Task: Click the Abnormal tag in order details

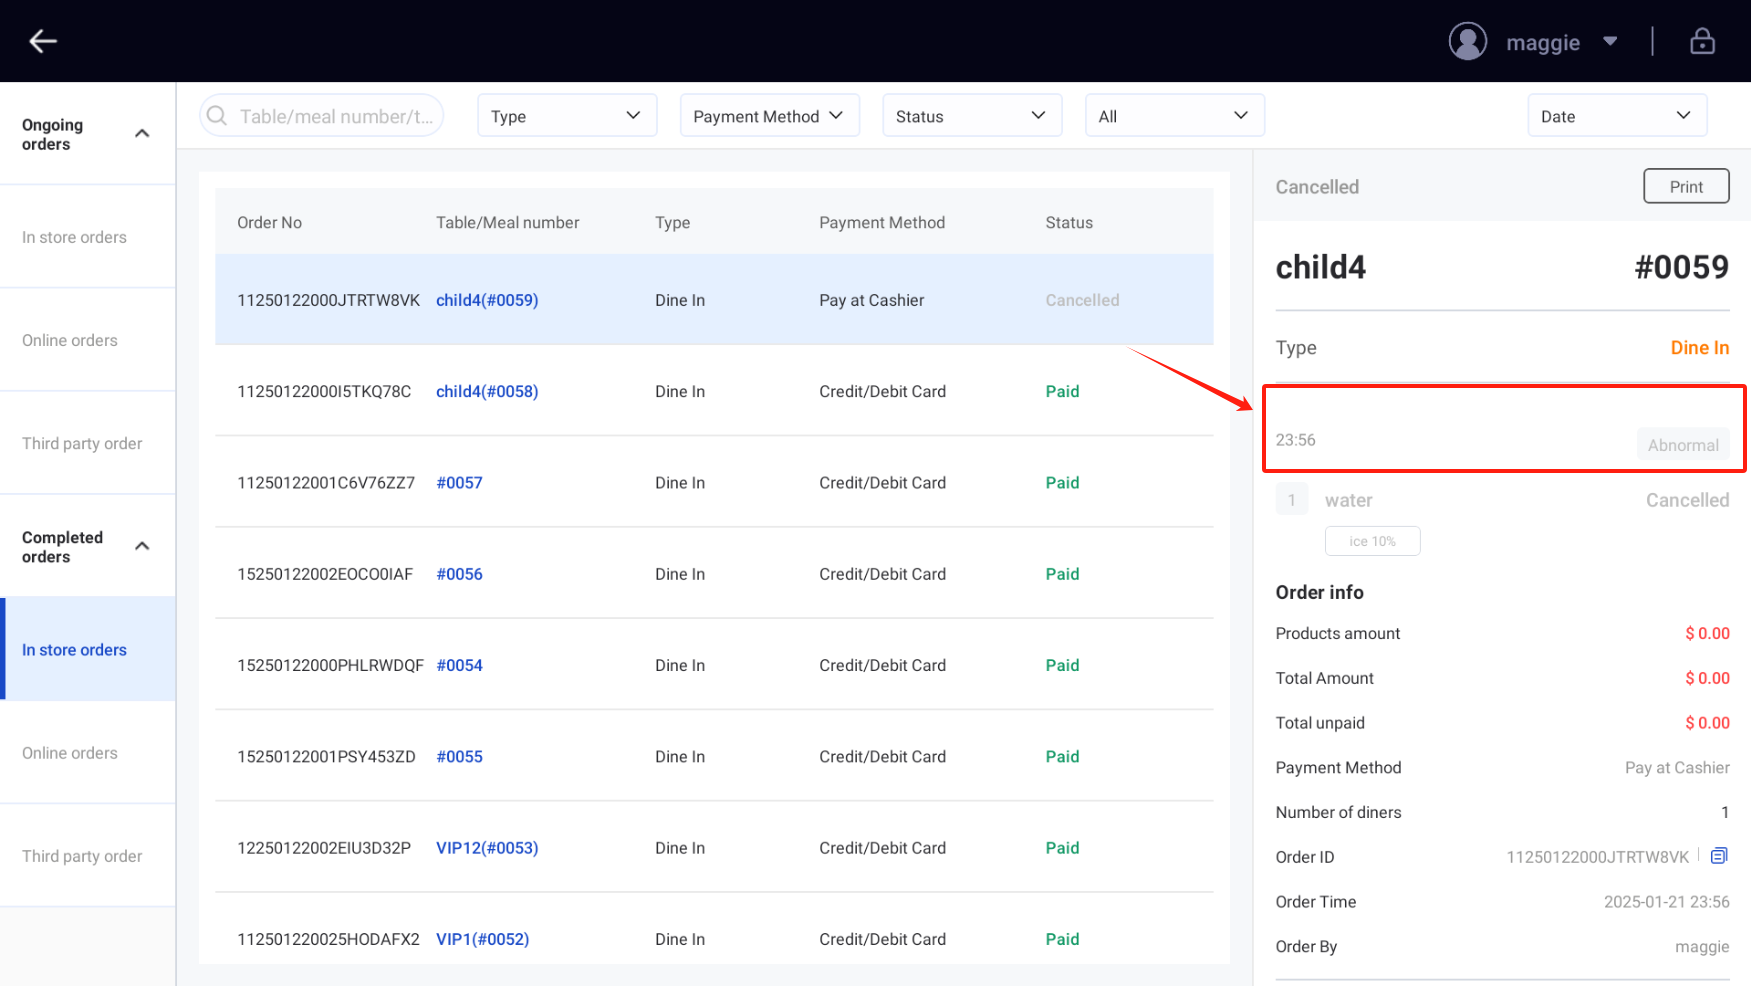Action: point(1683,445)
